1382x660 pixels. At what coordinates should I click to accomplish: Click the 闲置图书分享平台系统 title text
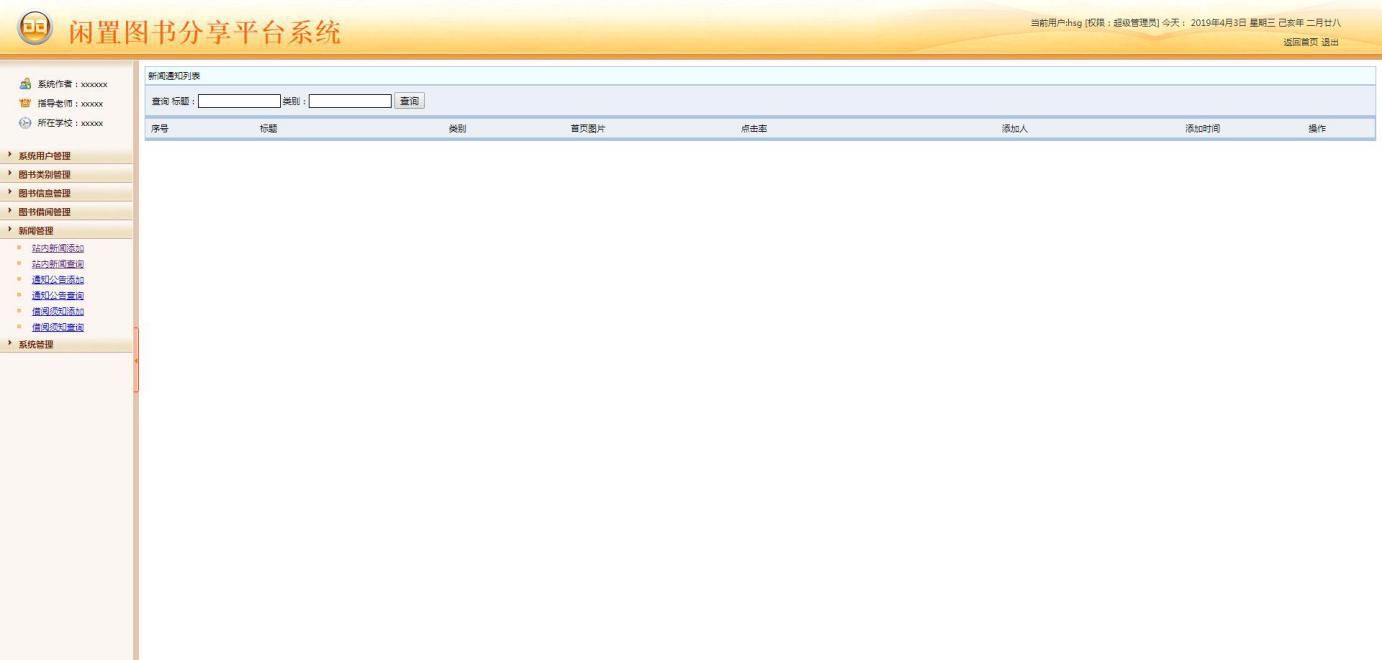205,32
